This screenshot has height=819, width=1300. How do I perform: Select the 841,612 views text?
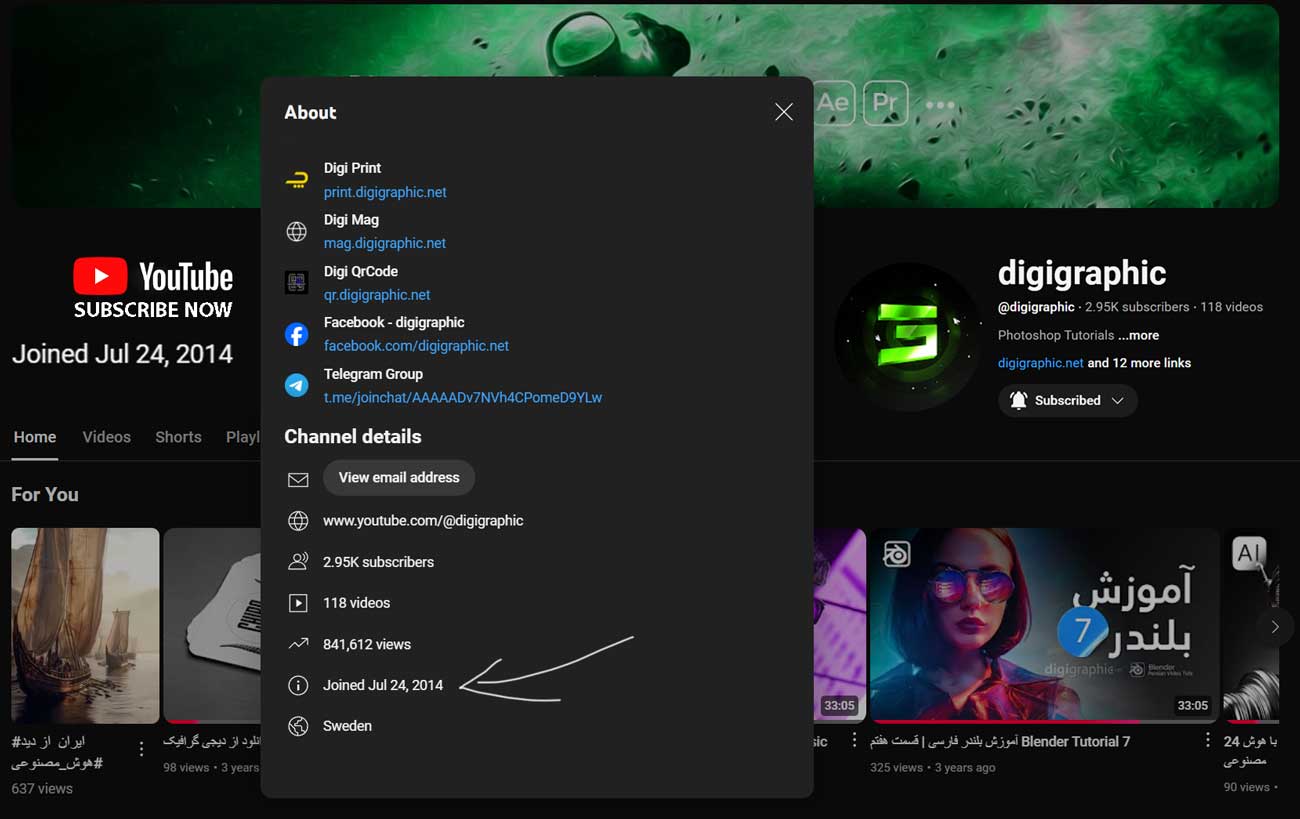(367, 644)
